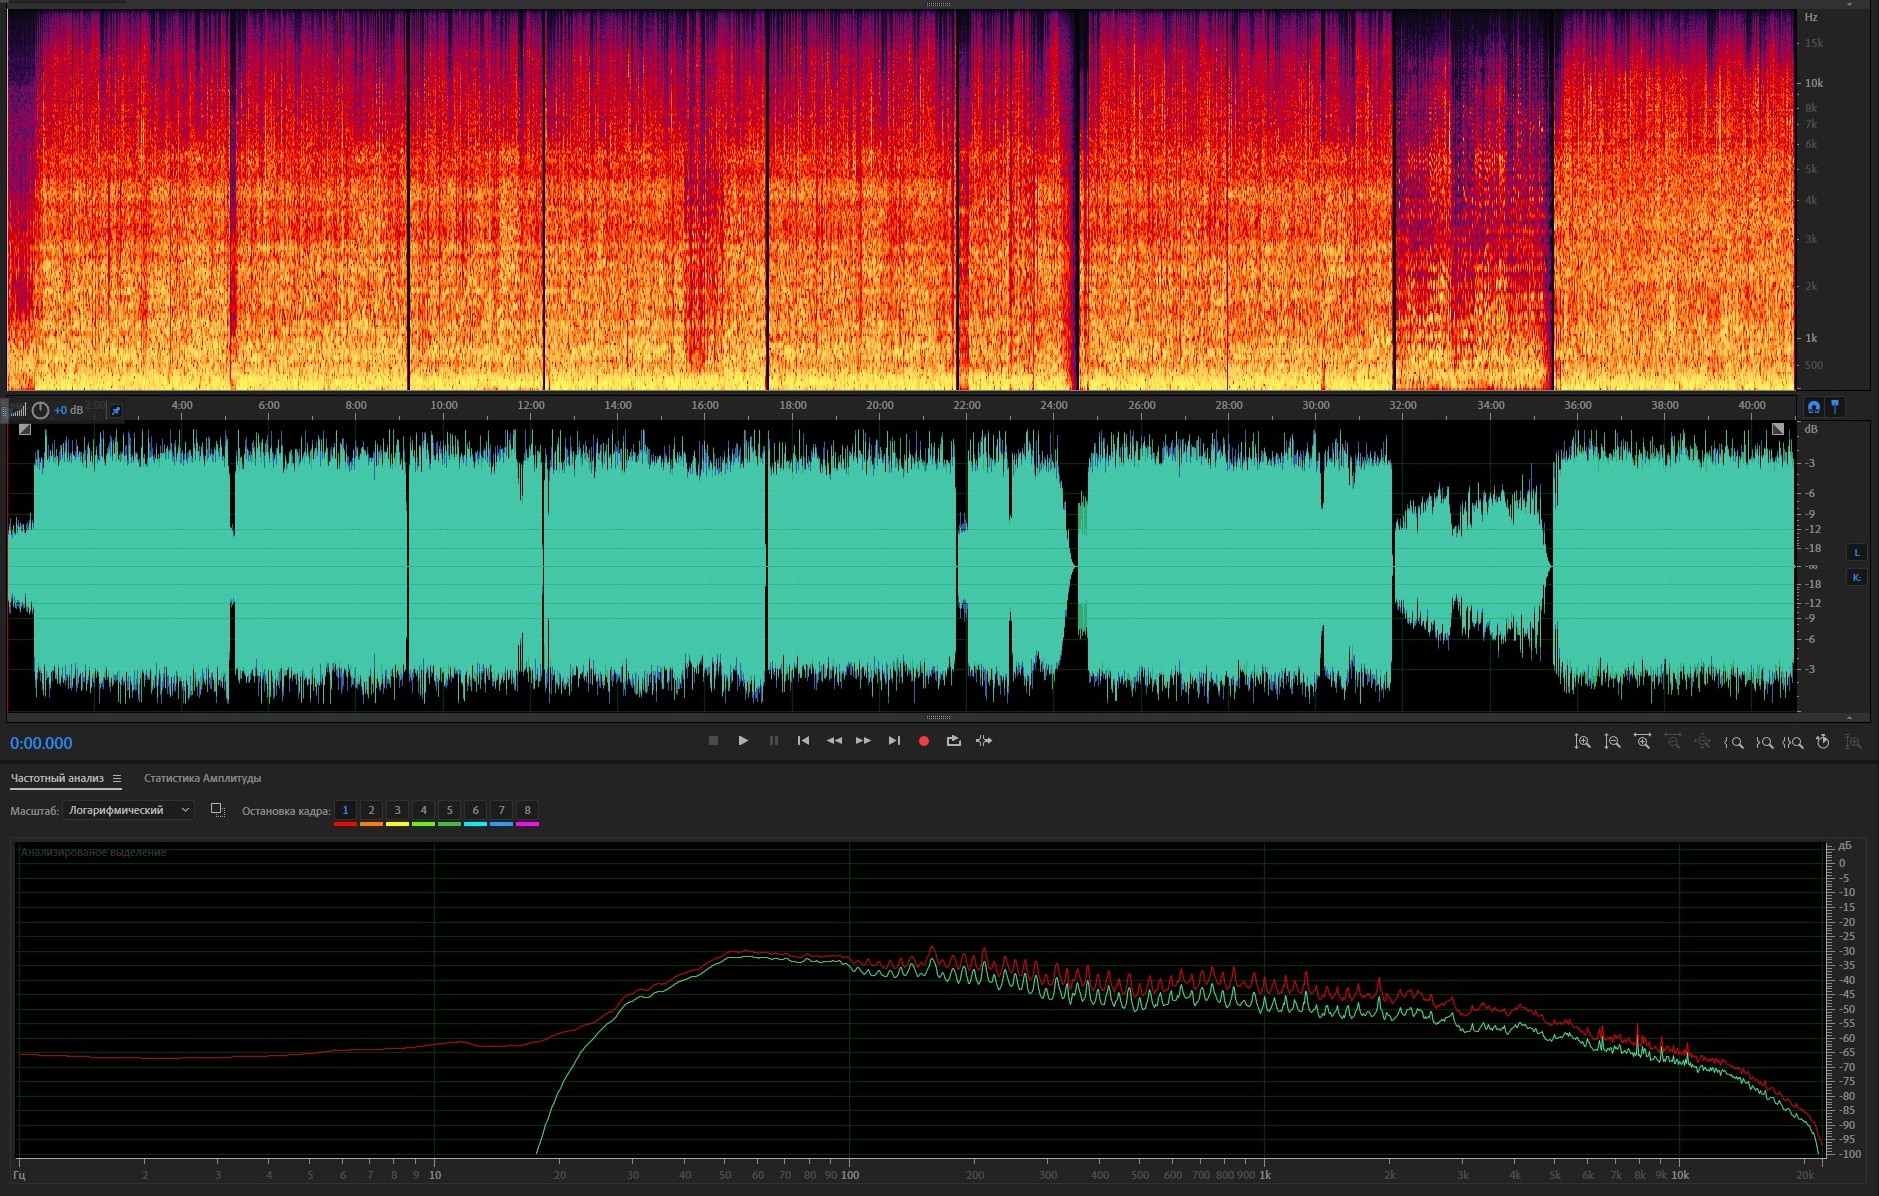Click the Zoom in time icon
This screenshot has width=1879, height=1196.
[1642, 742]
